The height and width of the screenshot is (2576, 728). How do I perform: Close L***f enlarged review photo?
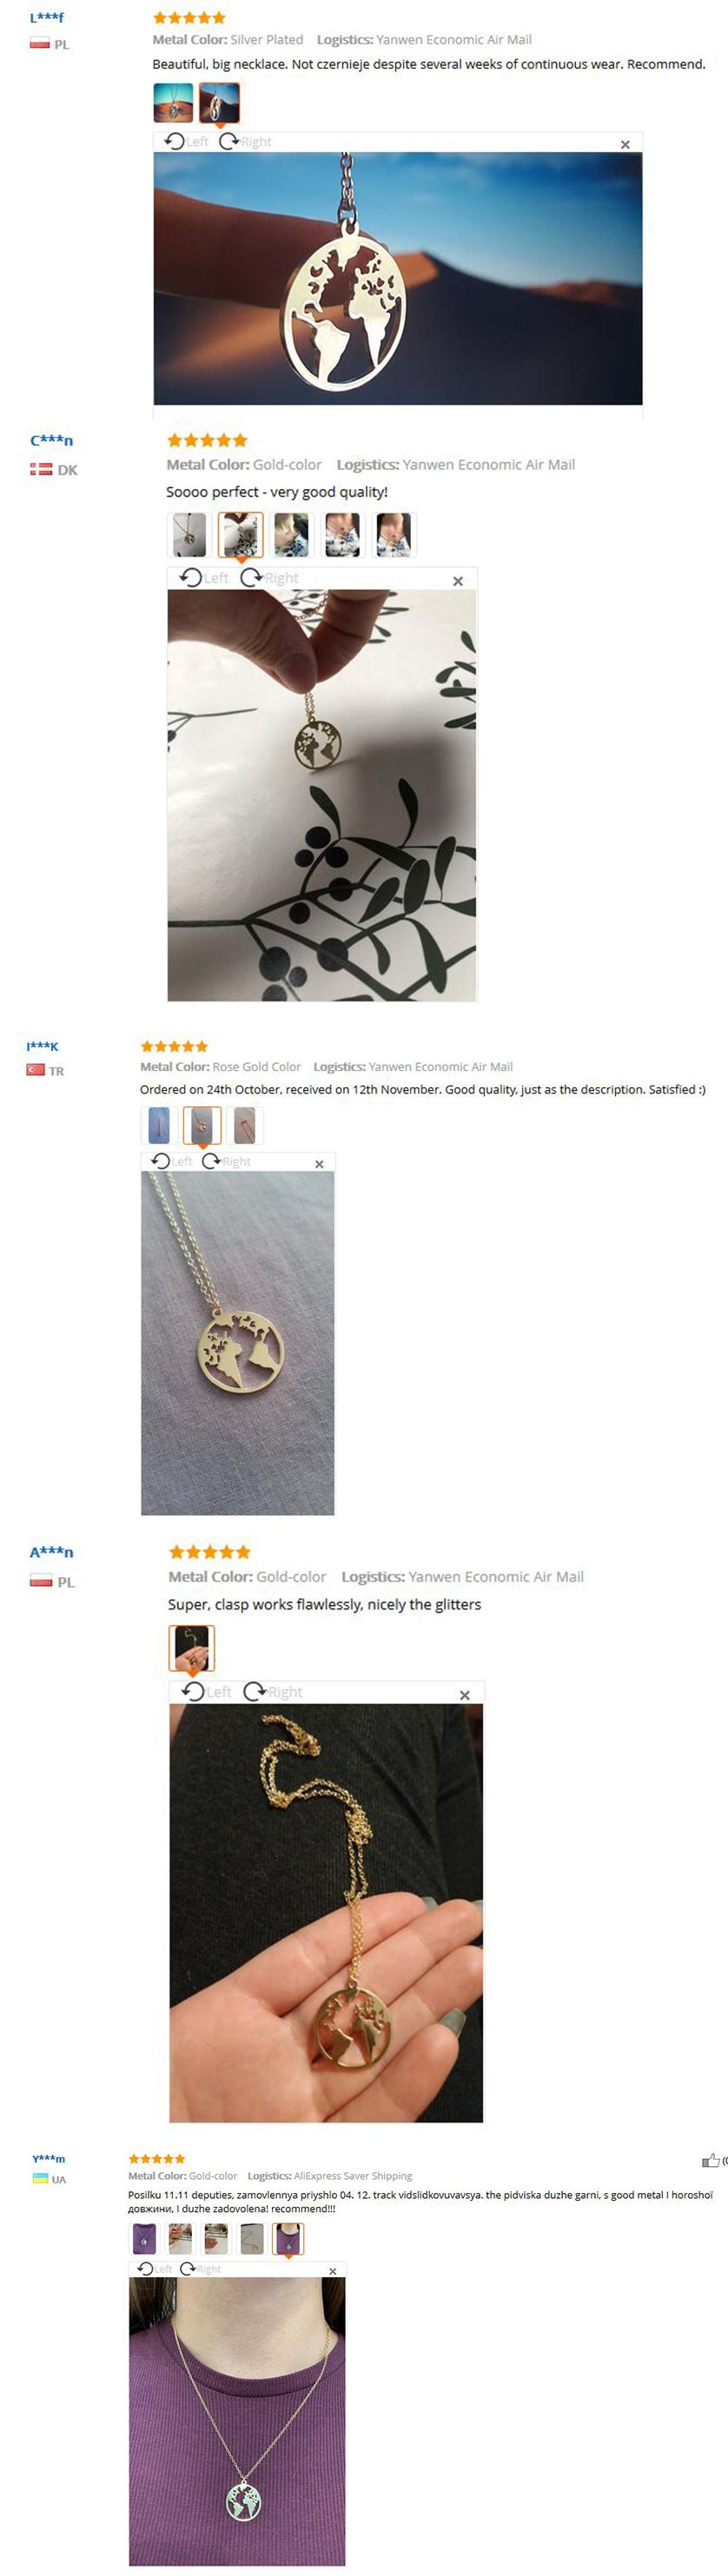pyautogui.click(x=625, y=144)
